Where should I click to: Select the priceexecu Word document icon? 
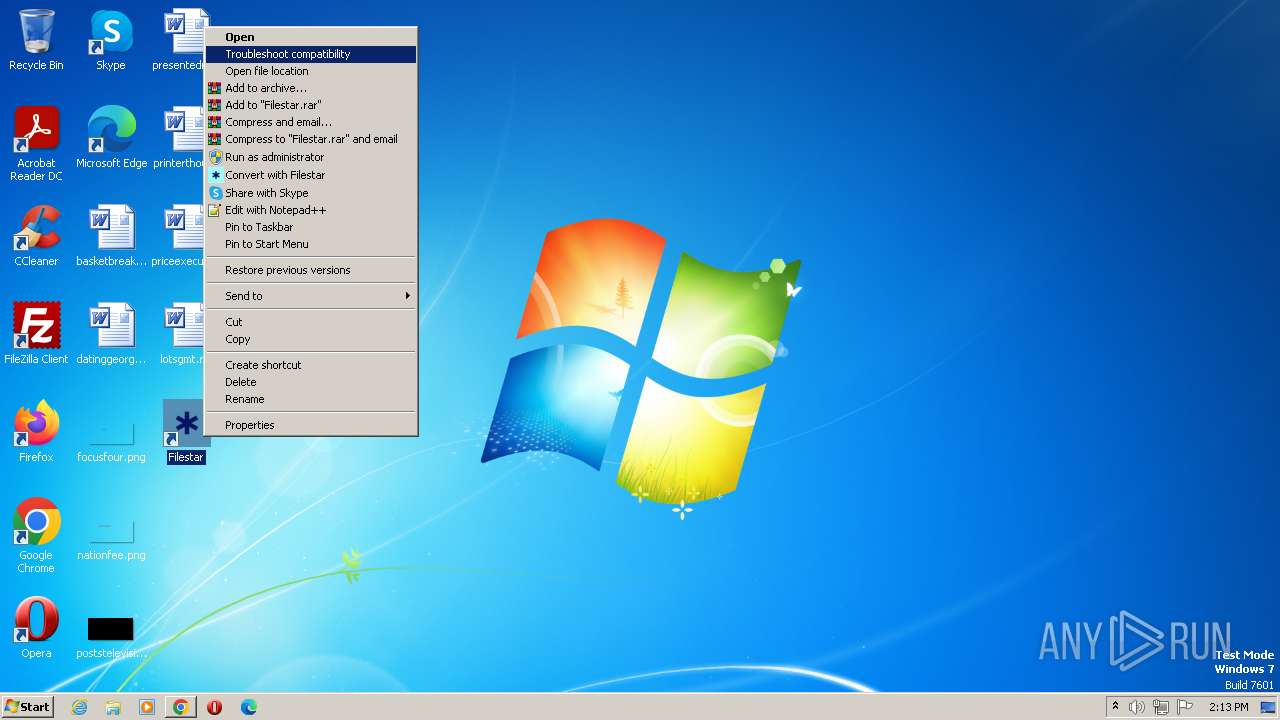pos(183,236)
